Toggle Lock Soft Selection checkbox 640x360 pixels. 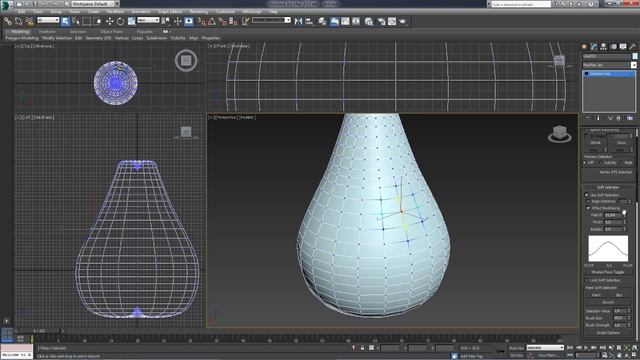[587, 280]
